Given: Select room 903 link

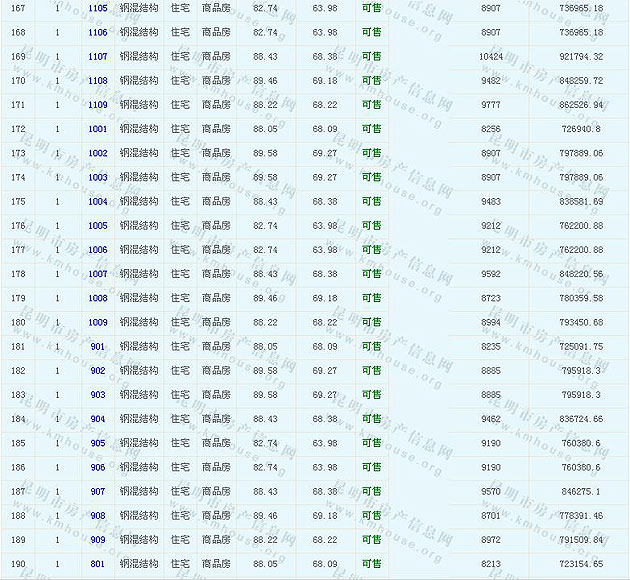Looking at the screenshot, I should pos(97,395).
